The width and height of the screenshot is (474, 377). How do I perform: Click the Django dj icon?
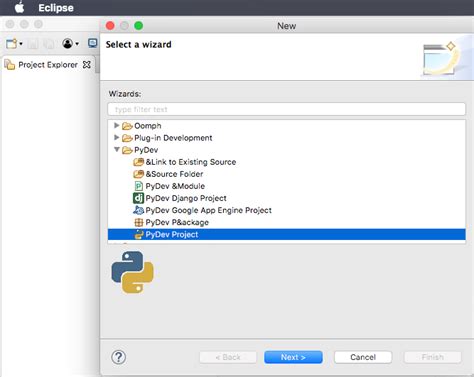tap(138, 198)
